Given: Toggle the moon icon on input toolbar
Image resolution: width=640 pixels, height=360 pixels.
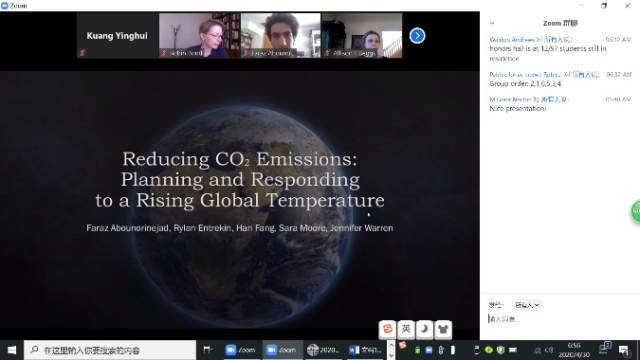Looking at the screenshot, I should click(424, 329).
